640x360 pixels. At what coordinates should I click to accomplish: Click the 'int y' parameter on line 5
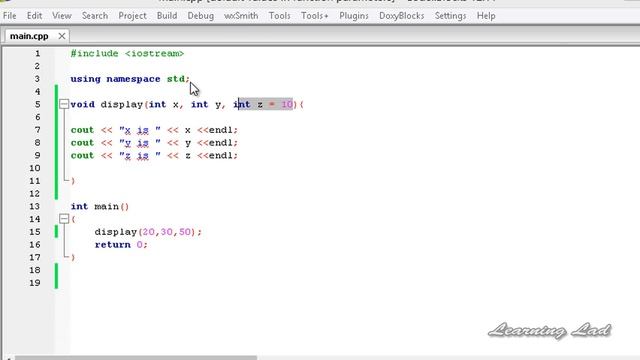pos(206,104)
